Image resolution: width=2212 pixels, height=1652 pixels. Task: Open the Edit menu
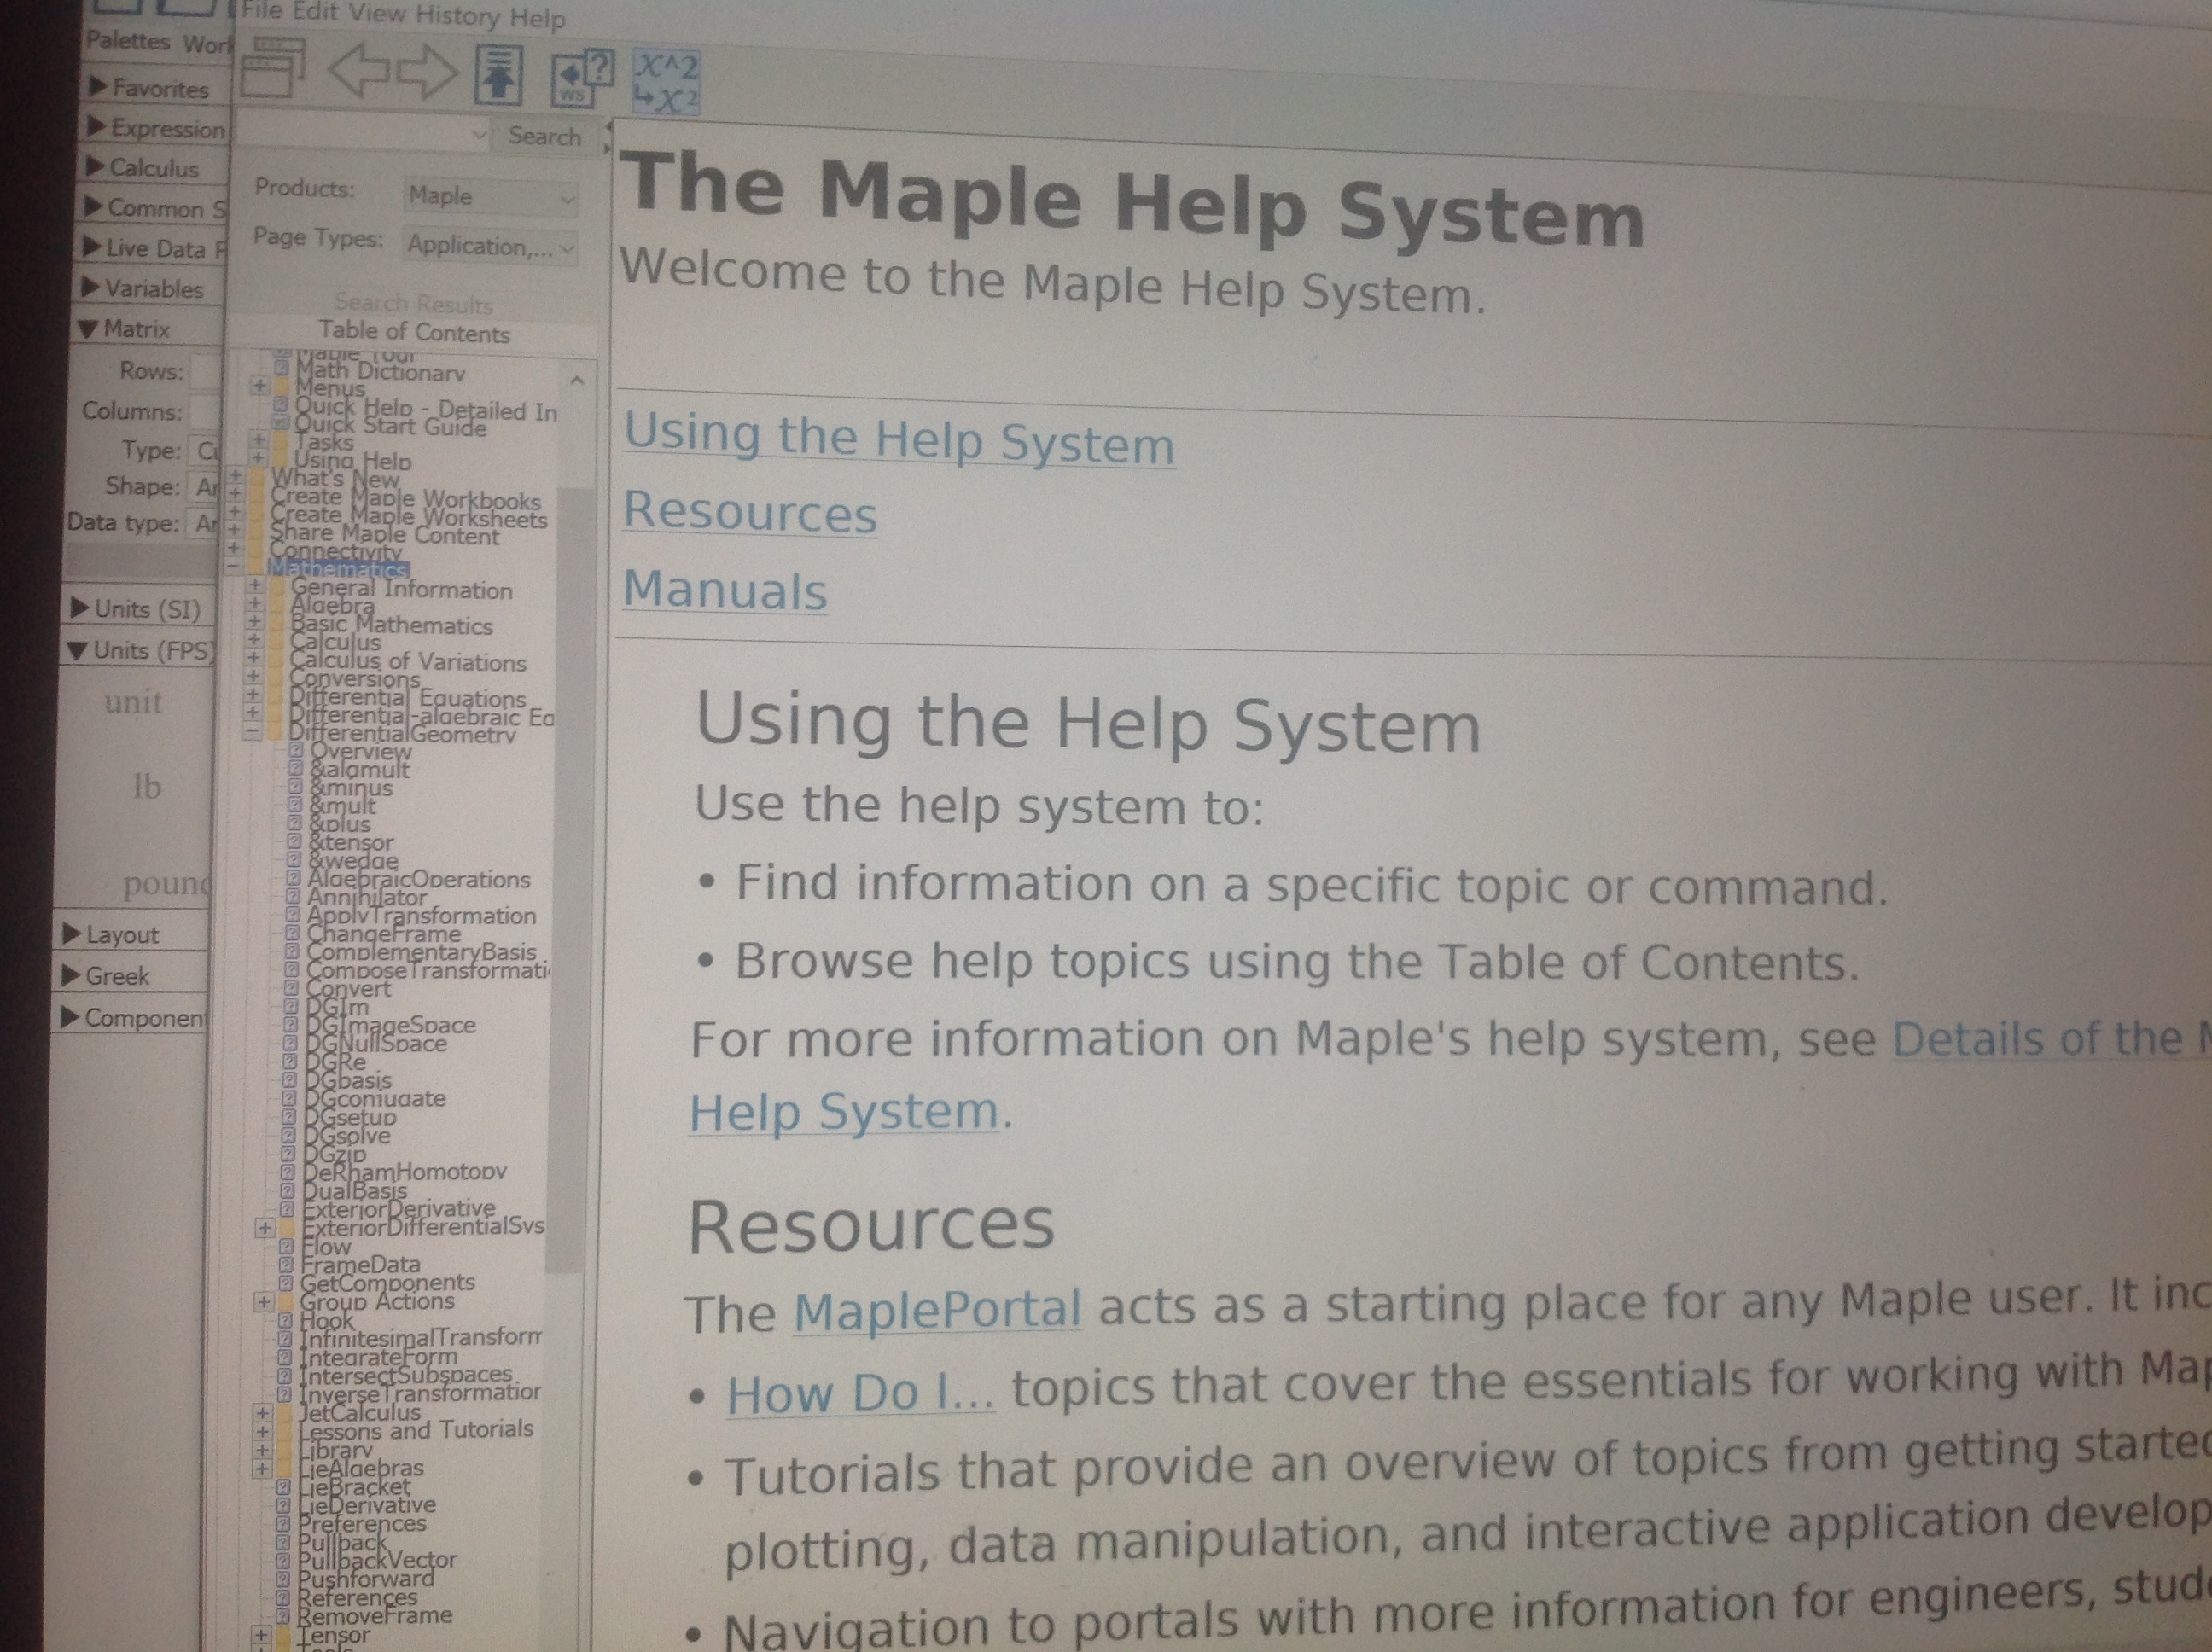click(x=314, y=12)
